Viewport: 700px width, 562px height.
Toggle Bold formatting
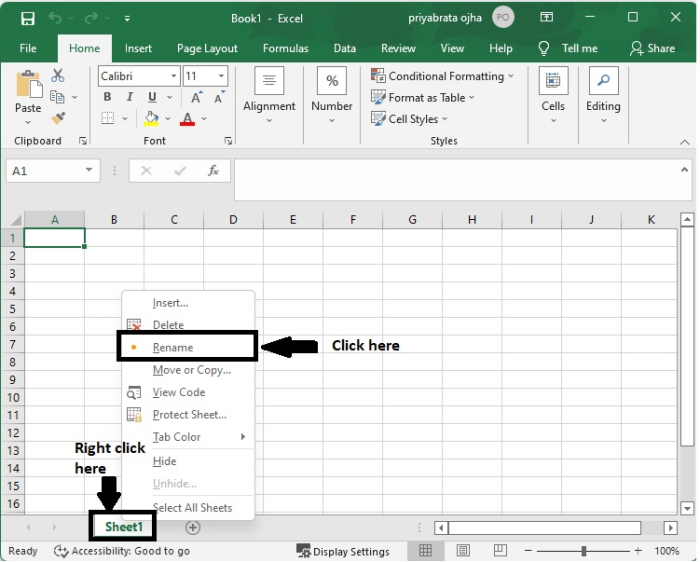(x=107, y=97)
